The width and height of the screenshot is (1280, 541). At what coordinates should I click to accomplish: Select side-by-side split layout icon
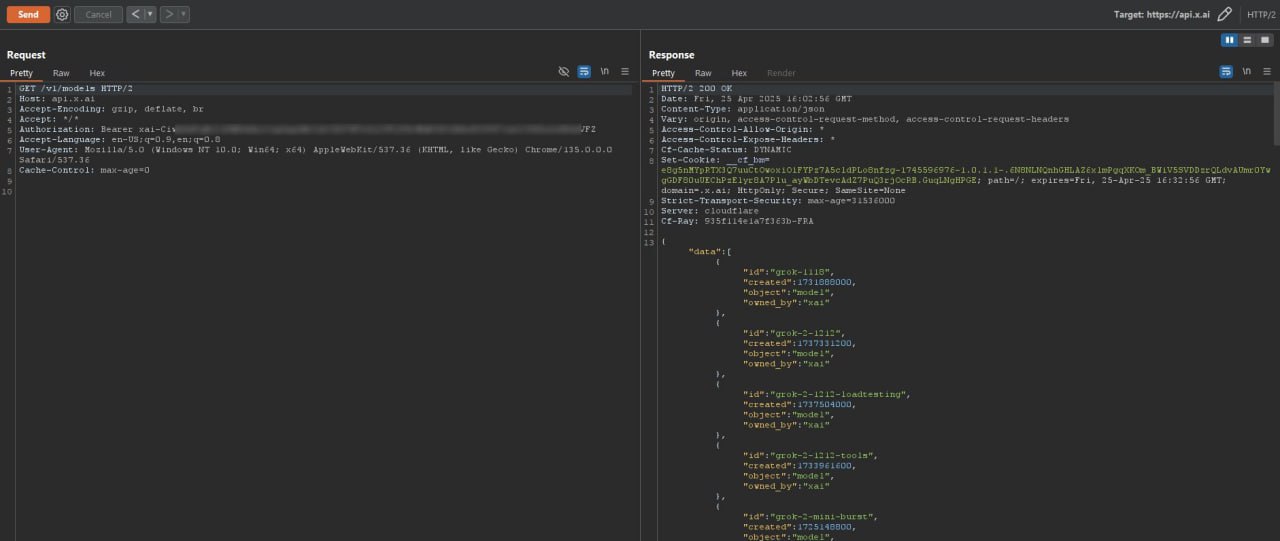tap(1229, 40)
